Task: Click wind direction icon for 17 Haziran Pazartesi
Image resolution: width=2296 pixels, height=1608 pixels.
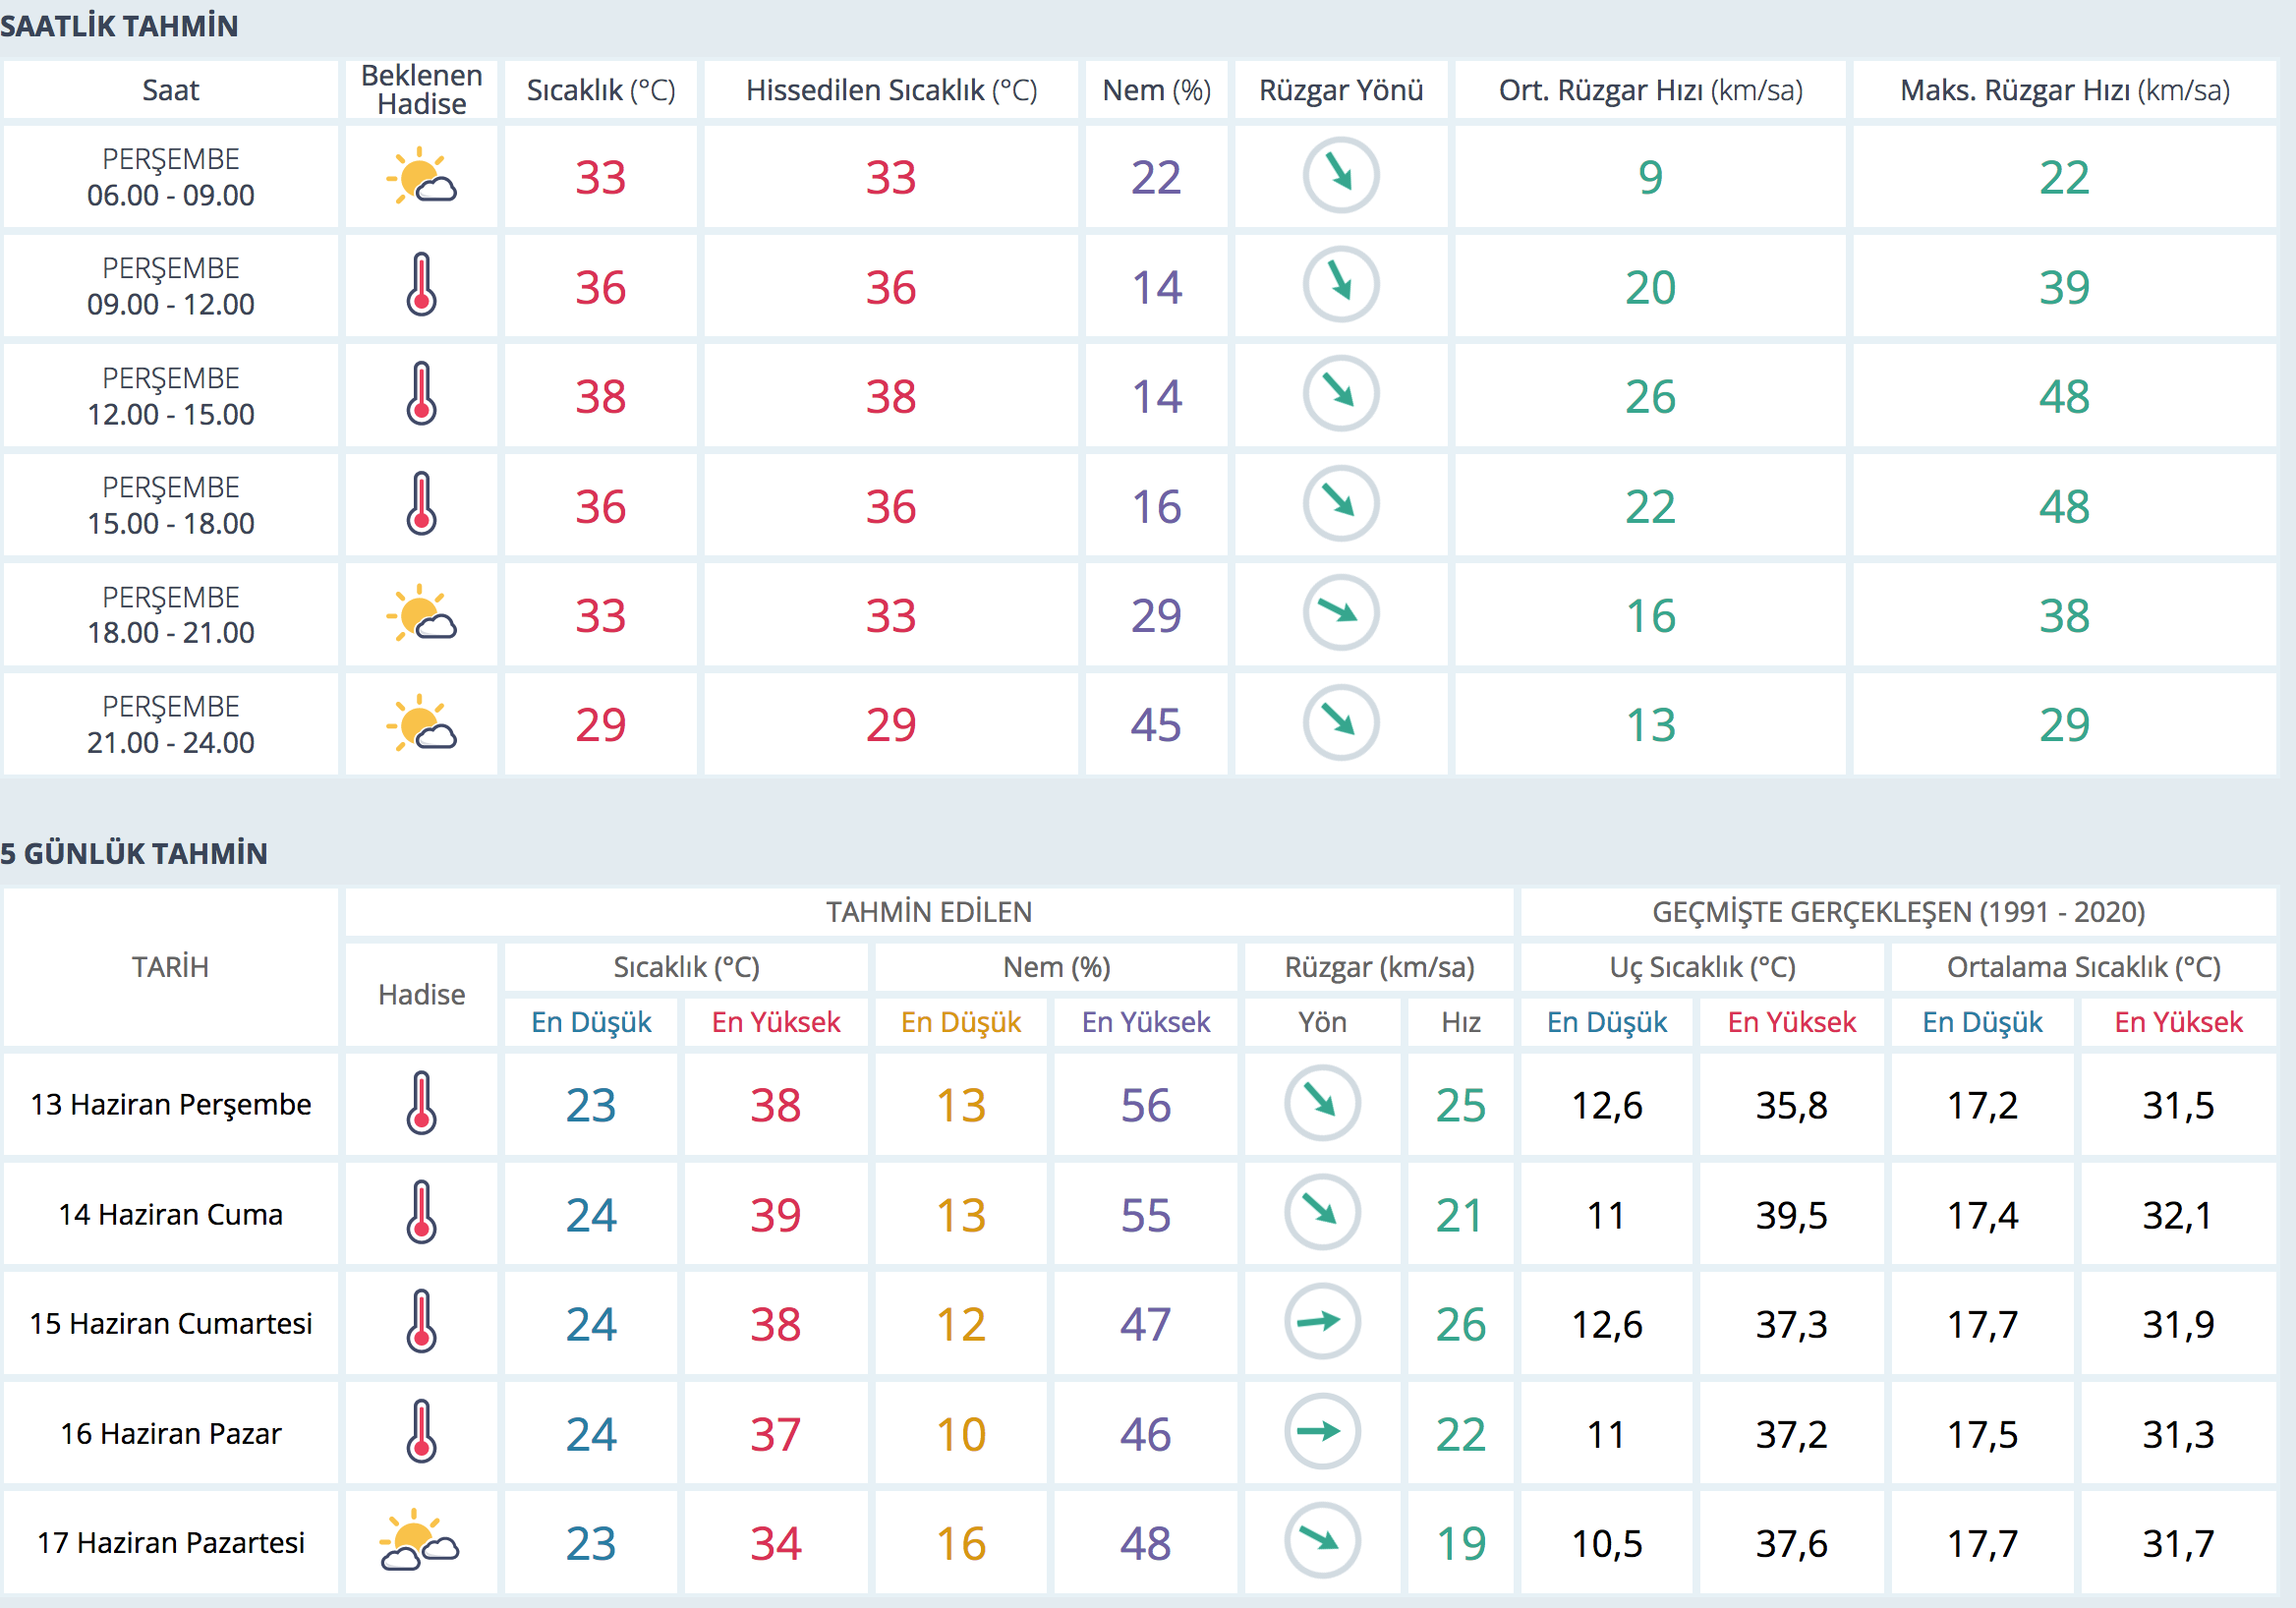Action: click(x=1321, y=1541)
